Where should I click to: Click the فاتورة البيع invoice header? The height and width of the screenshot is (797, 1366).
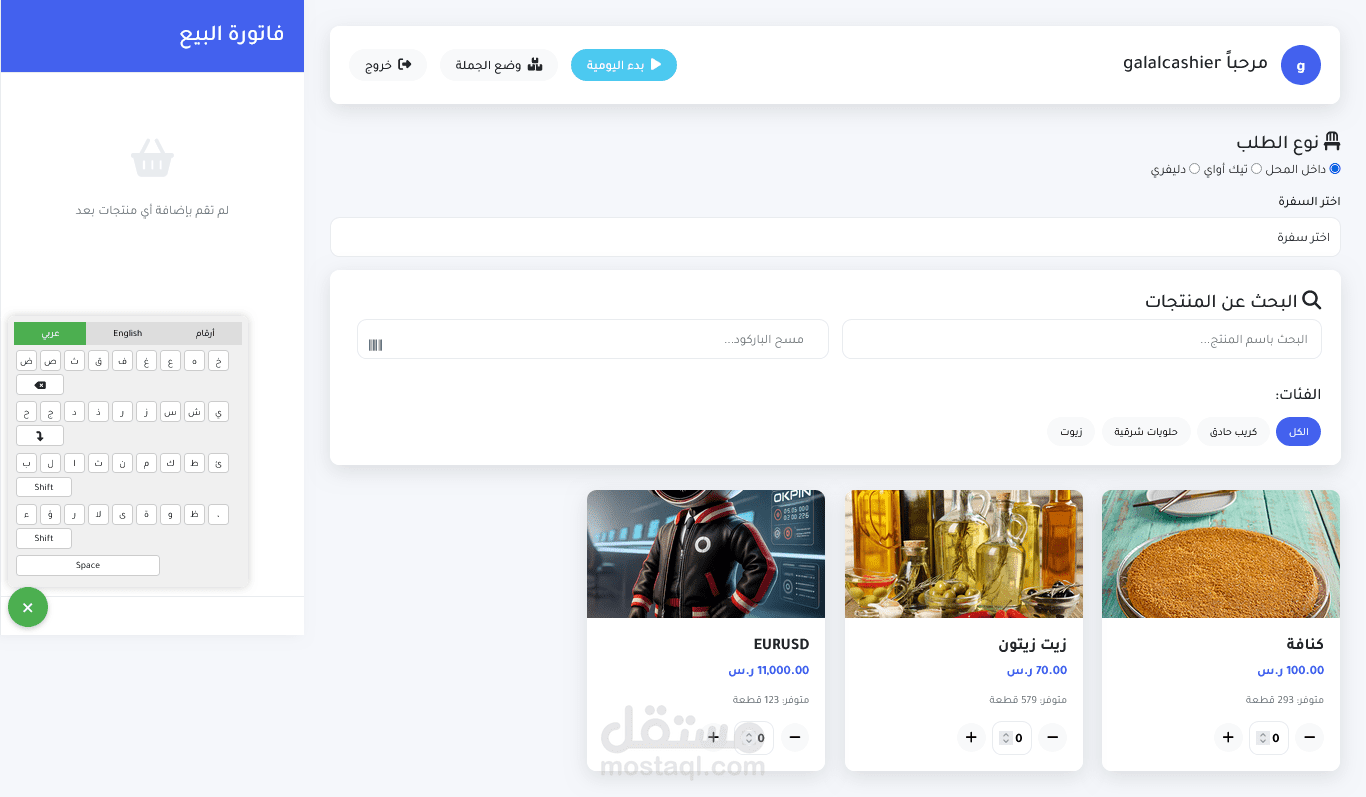tap(232, 34)
